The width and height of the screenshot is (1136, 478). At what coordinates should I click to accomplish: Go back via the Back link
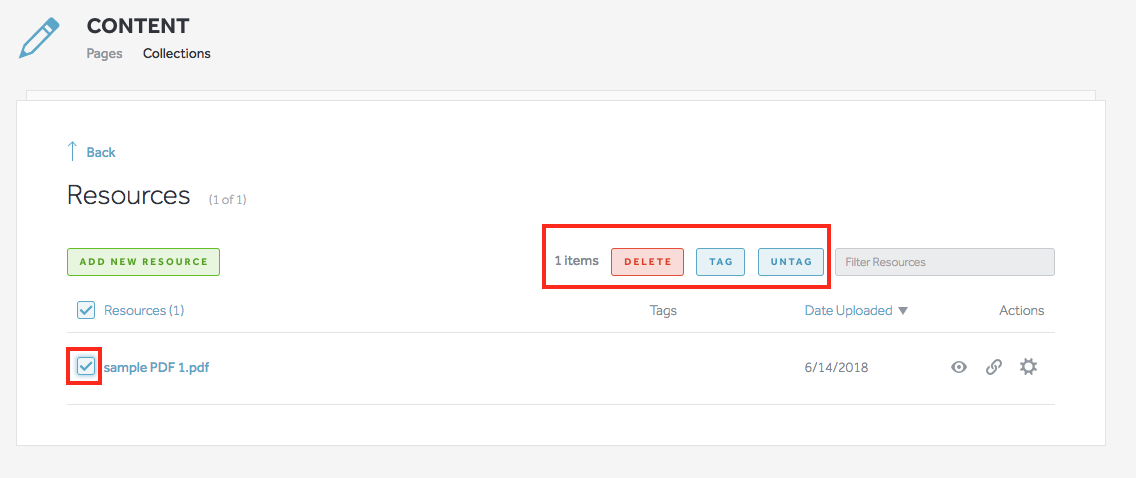pyautogui.click(x=101, y=153)
